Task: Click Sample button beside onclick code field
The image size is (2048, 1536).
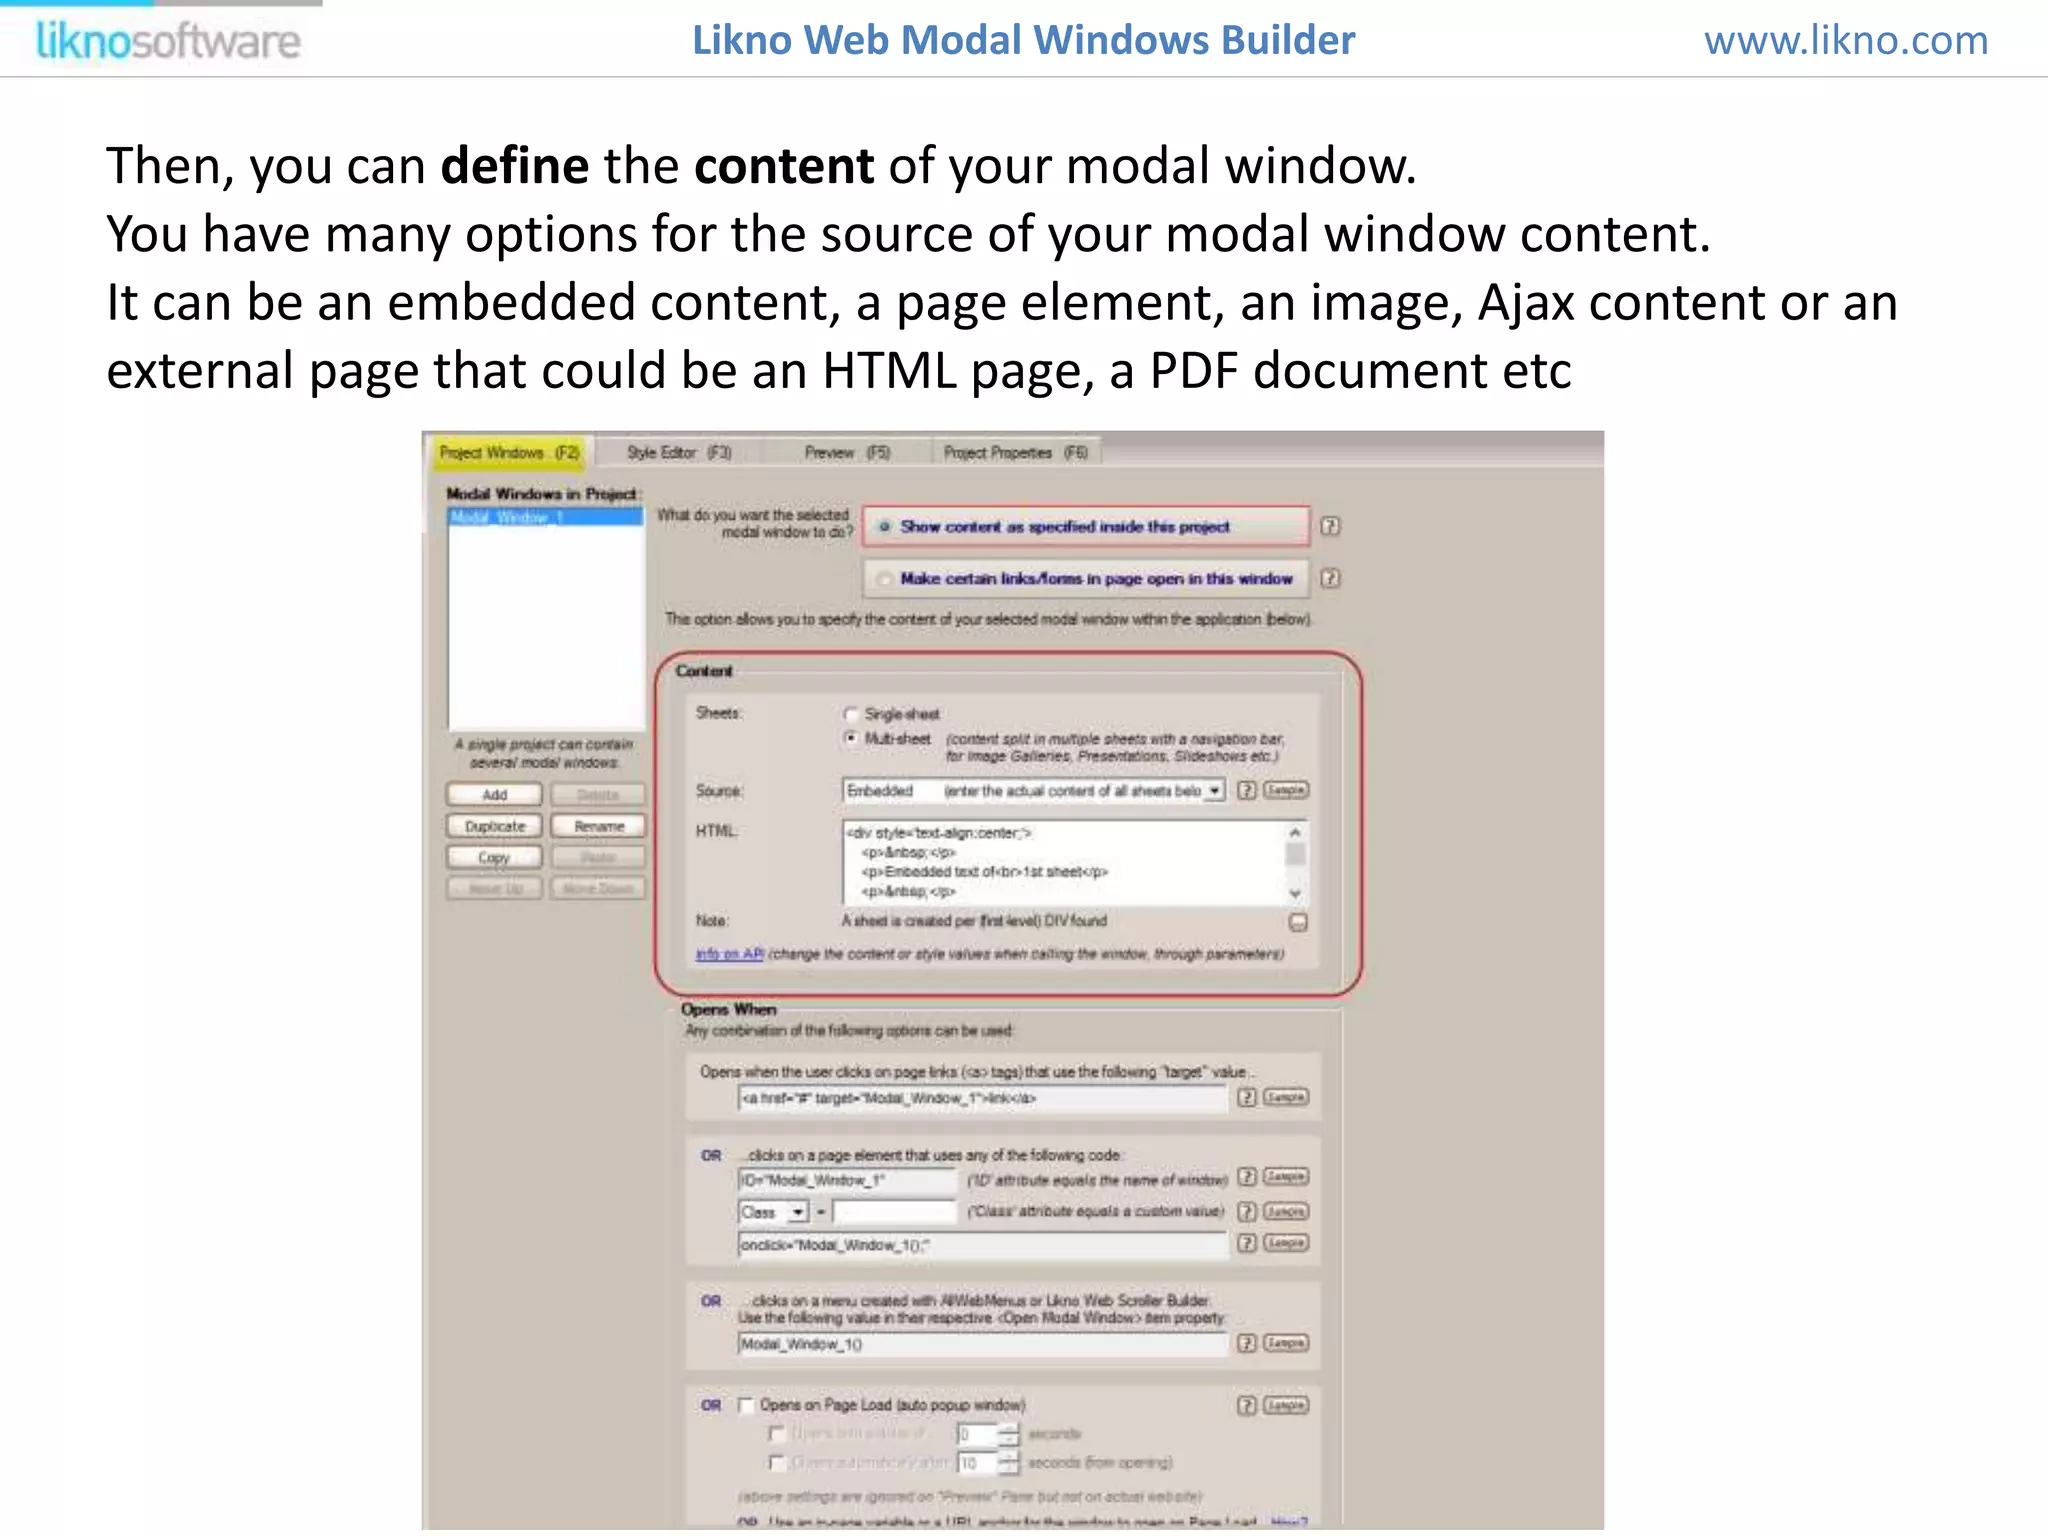Action: (x=1286, y=1243)
